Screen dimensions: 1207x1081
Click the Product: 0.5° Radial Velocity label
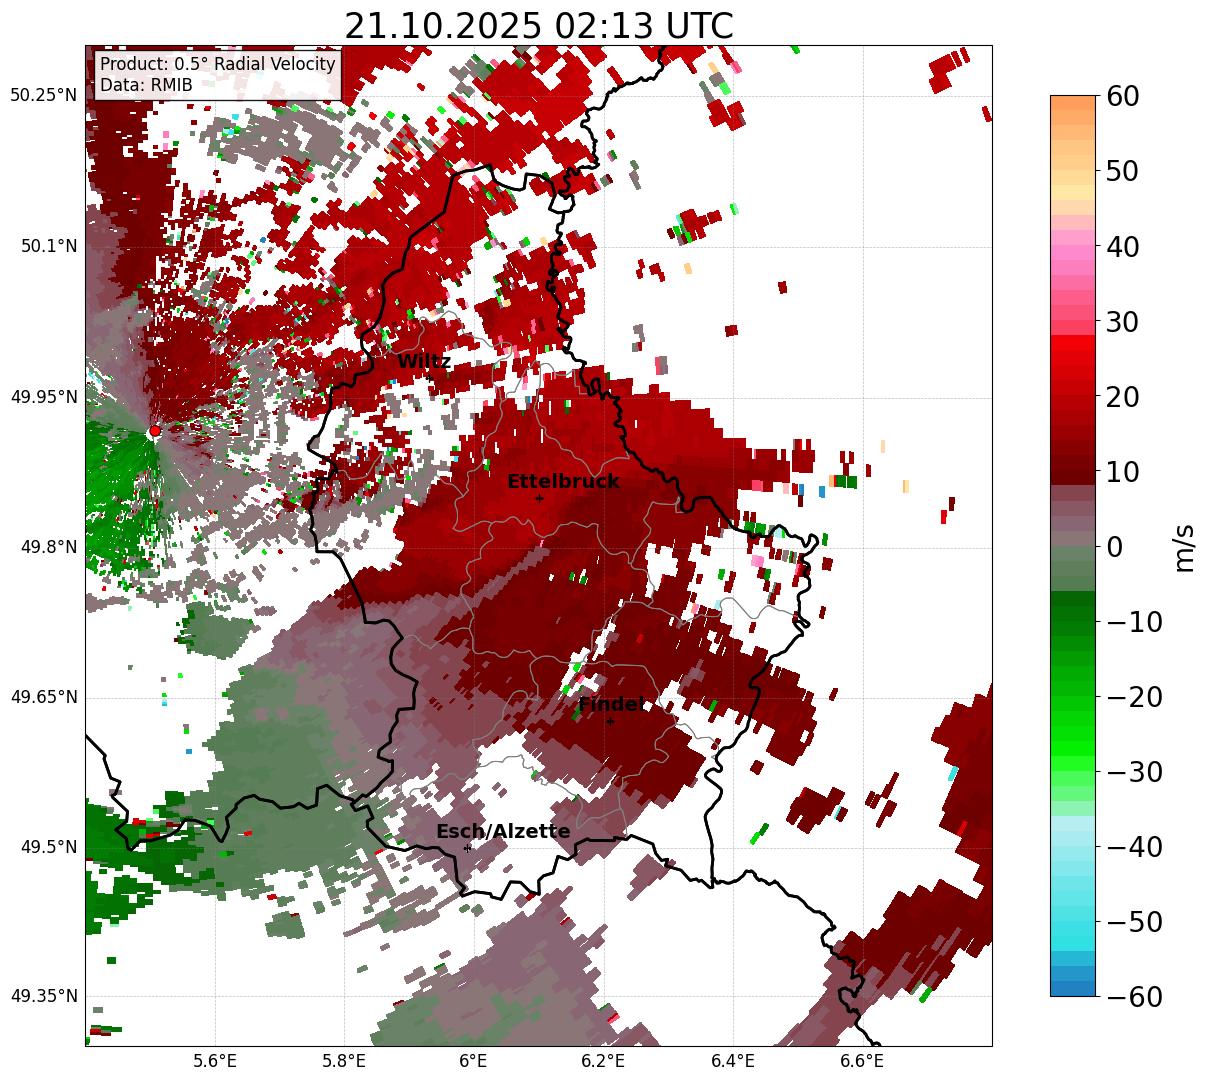click(x=218, y=64)
